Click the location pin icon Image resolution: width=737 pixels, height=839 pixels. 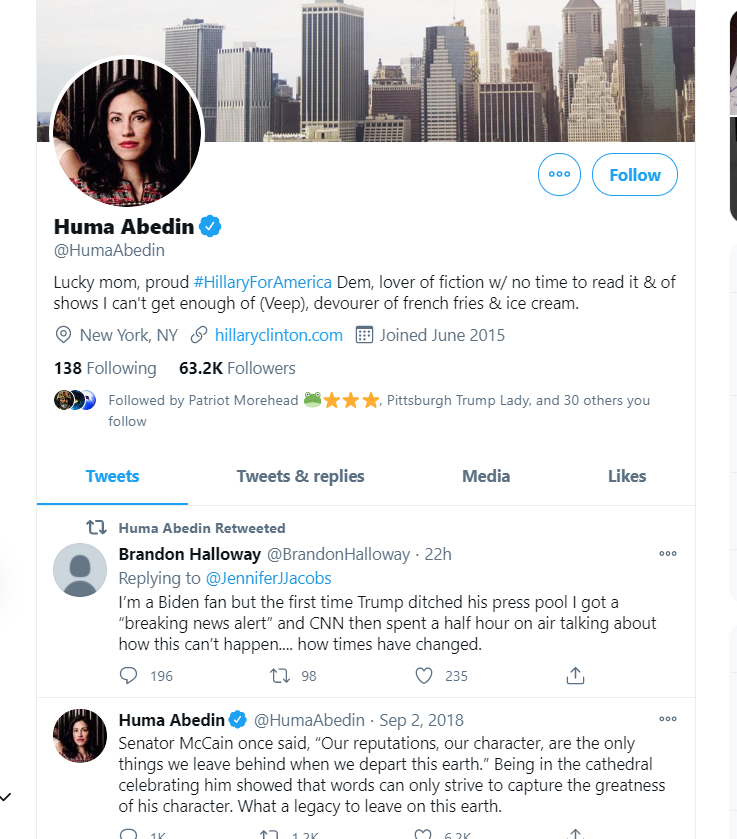pyautogui.click(x=63, y=335)
